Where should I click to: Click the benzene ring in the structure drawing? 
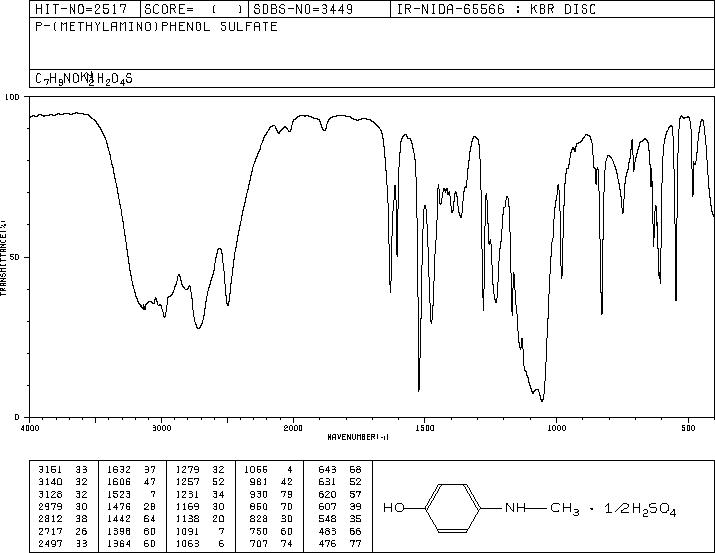click(453, 508)
